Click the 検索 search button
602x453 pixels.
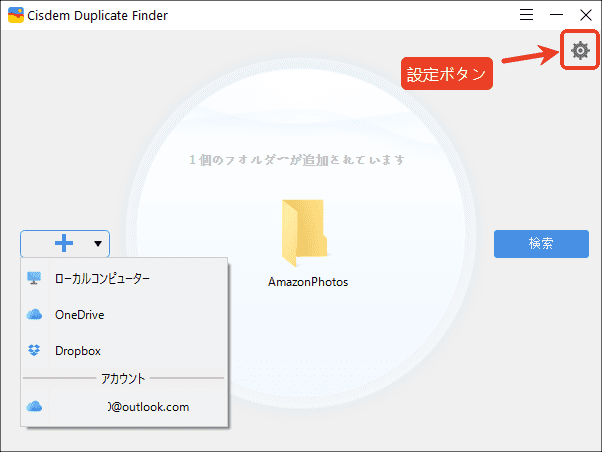pyautogui.click(x=541, y=244)
